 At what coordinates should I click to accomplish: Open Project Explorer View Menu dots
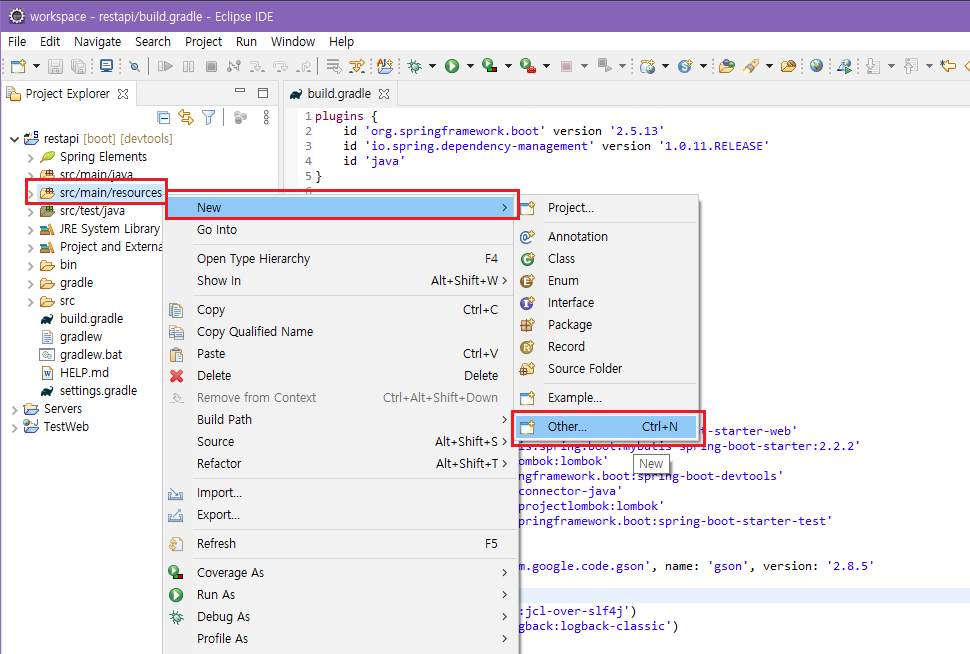click(266, 117)
